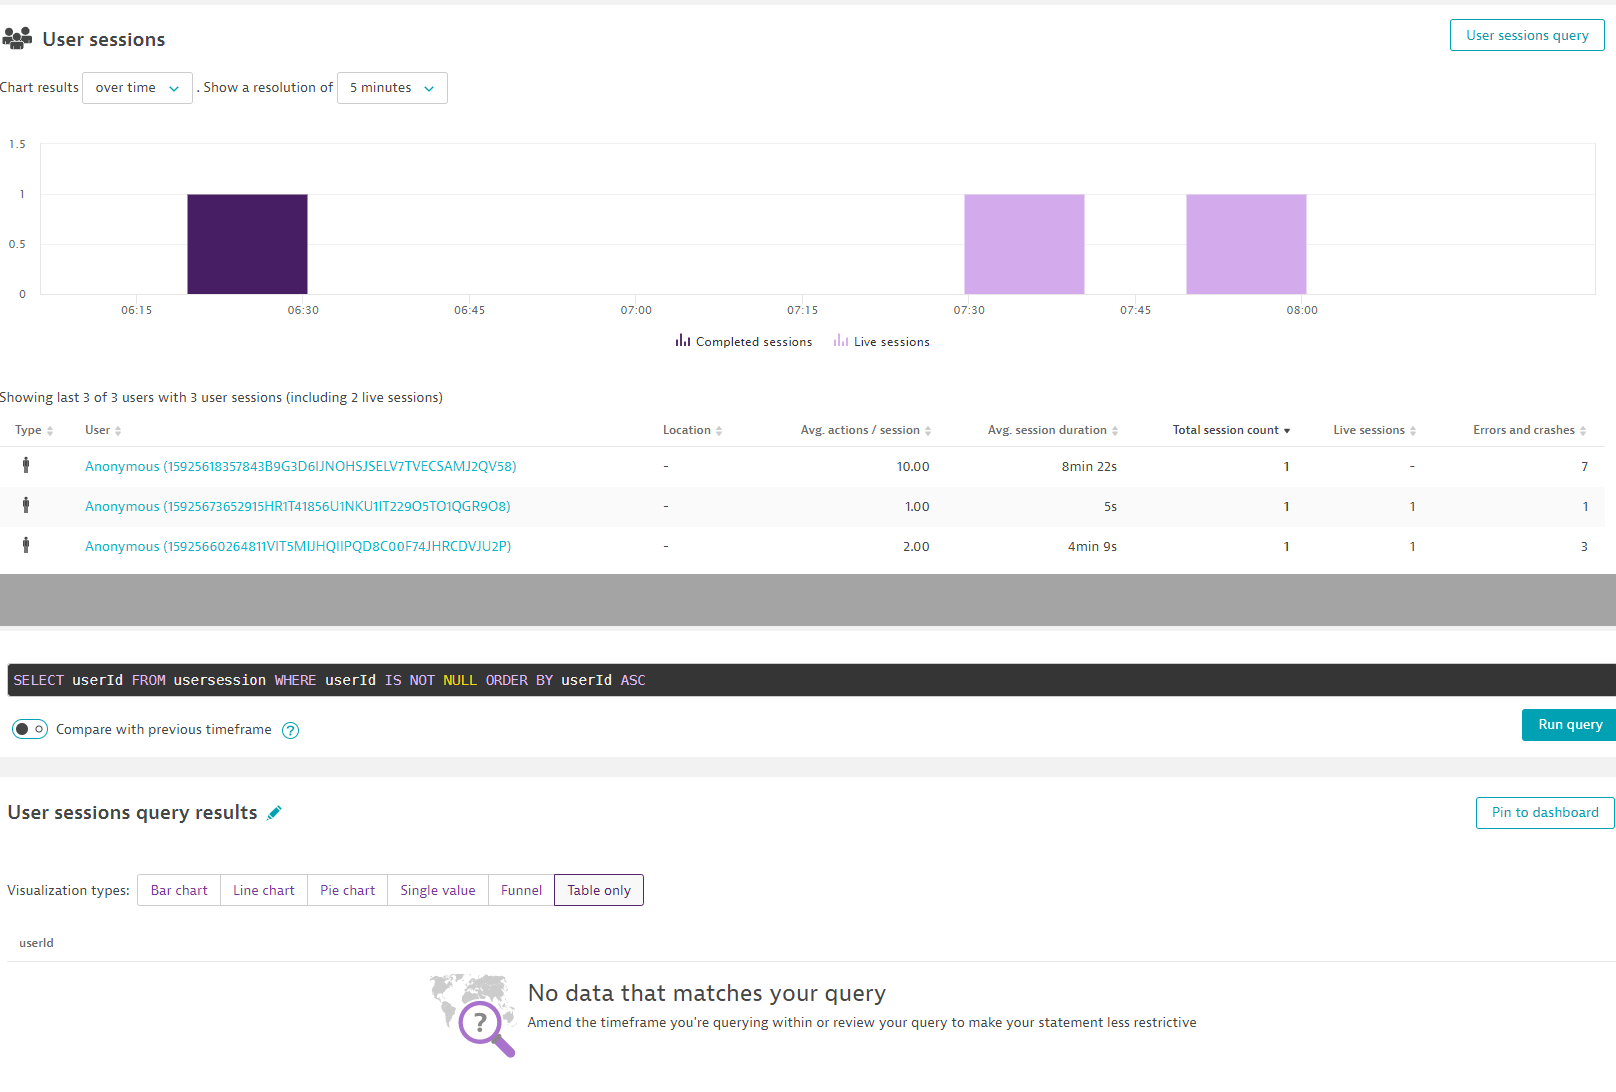Click the pencil edit icon beside query results title

tap(274, 813)
